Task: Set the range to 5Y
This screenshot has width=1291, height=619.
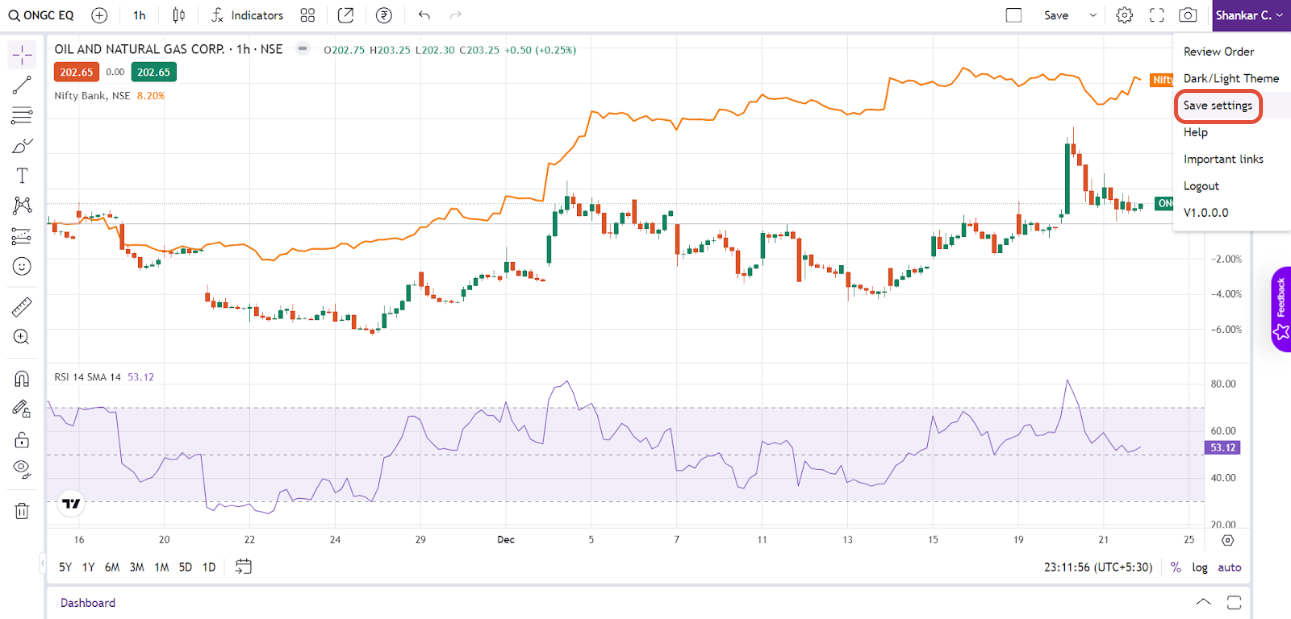Action: (65, 567)
